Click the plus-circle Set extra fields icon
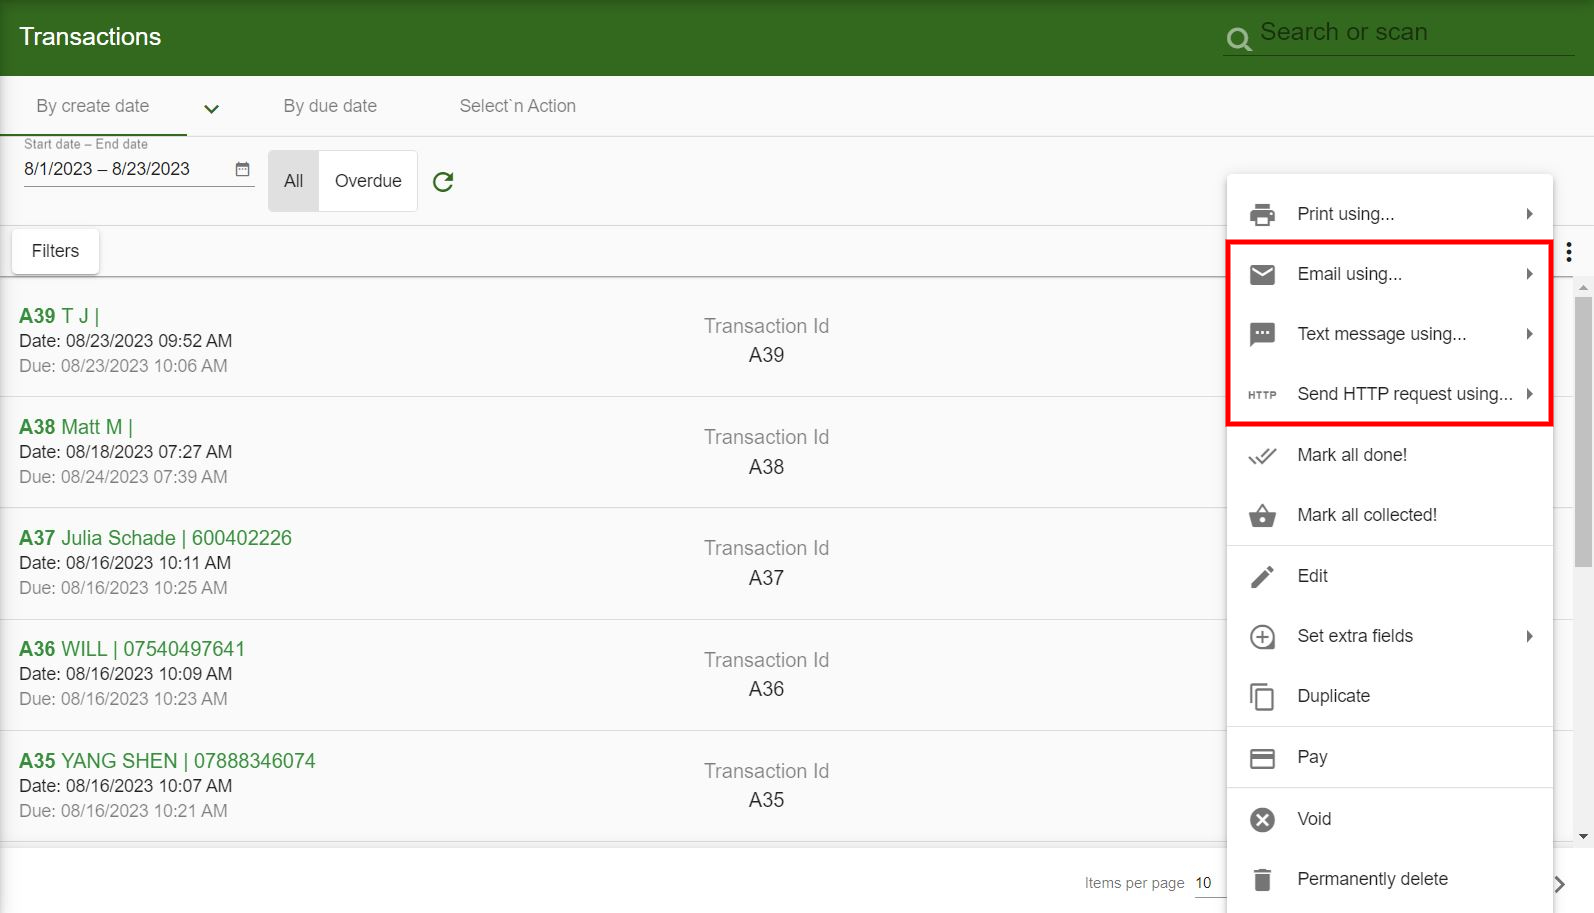The height and width of the screenshot is (913, 1594). click(x=1263, y=637)
